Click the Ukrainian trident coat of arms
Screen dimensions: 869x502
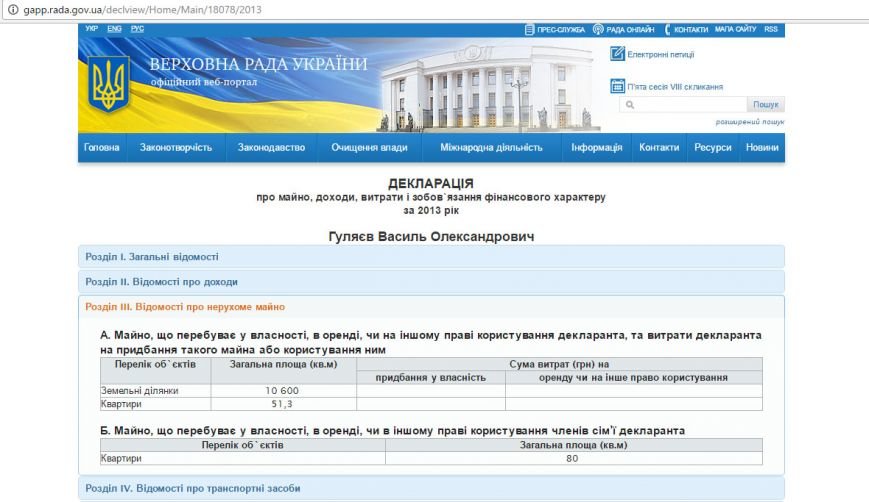[x=109, y=84]
